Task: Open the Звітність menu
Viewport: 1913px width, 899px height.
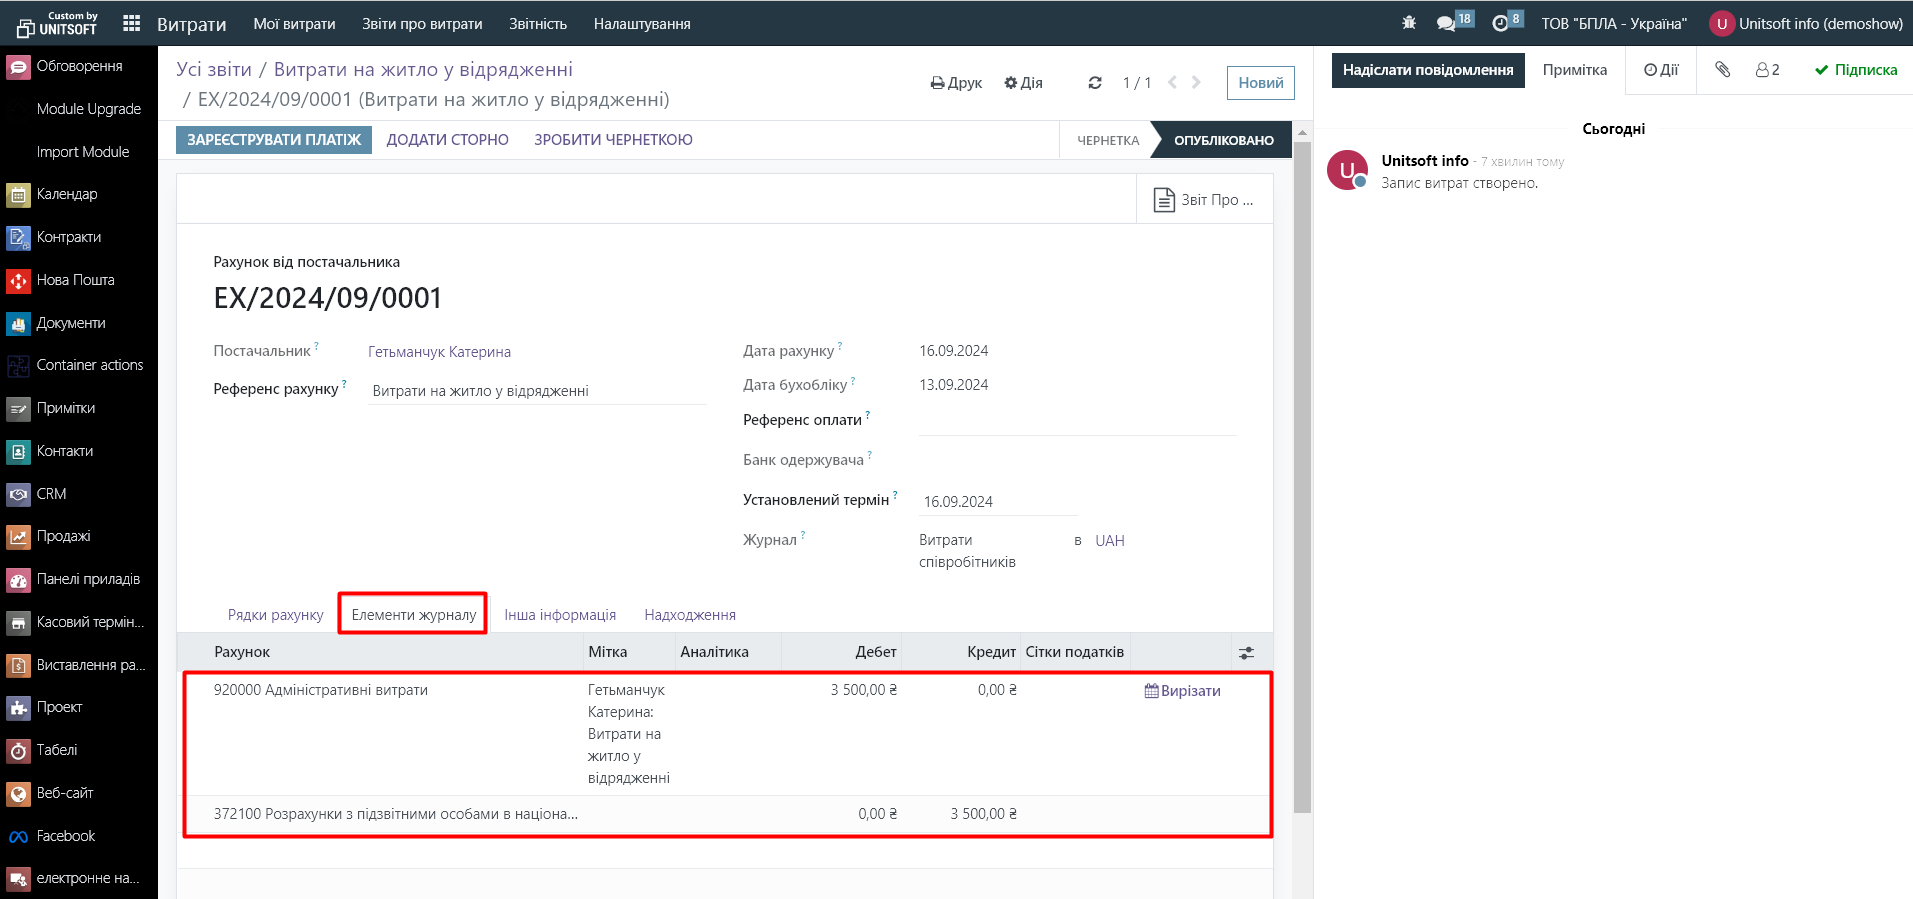Action: pyautogui.click(x=537, y=23)
